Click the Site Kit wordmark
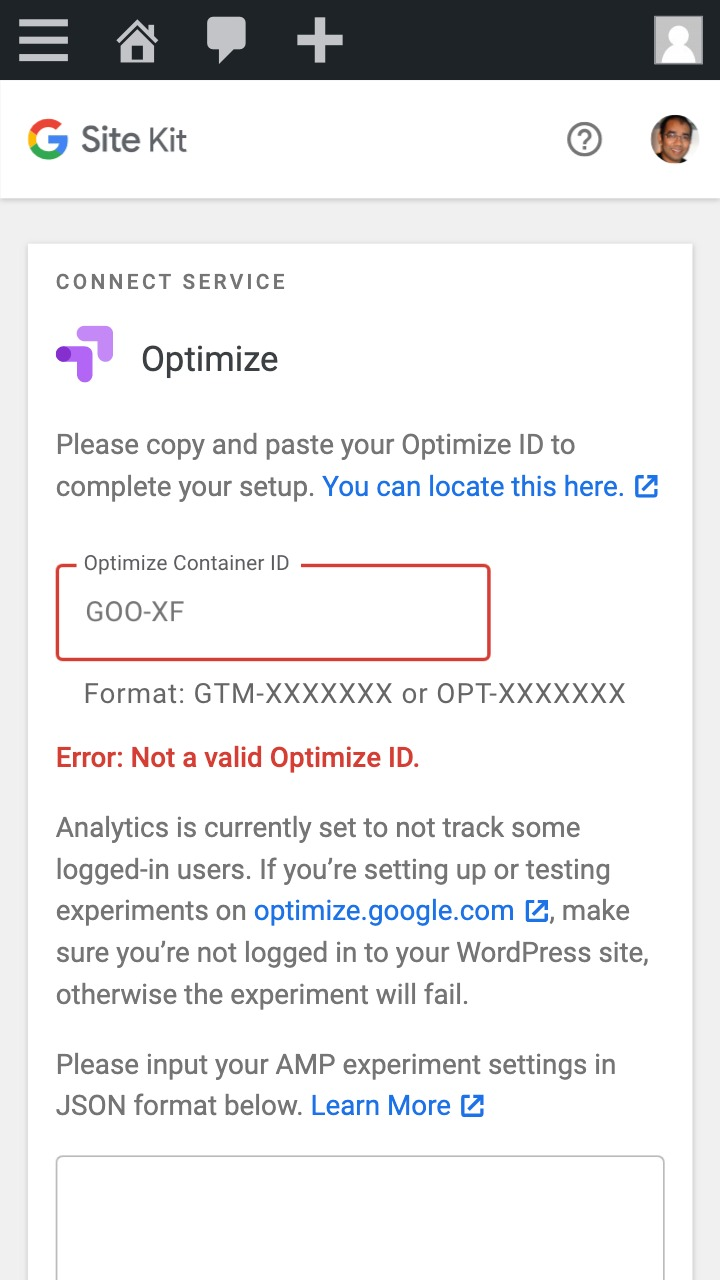 [x=132, y=139]
